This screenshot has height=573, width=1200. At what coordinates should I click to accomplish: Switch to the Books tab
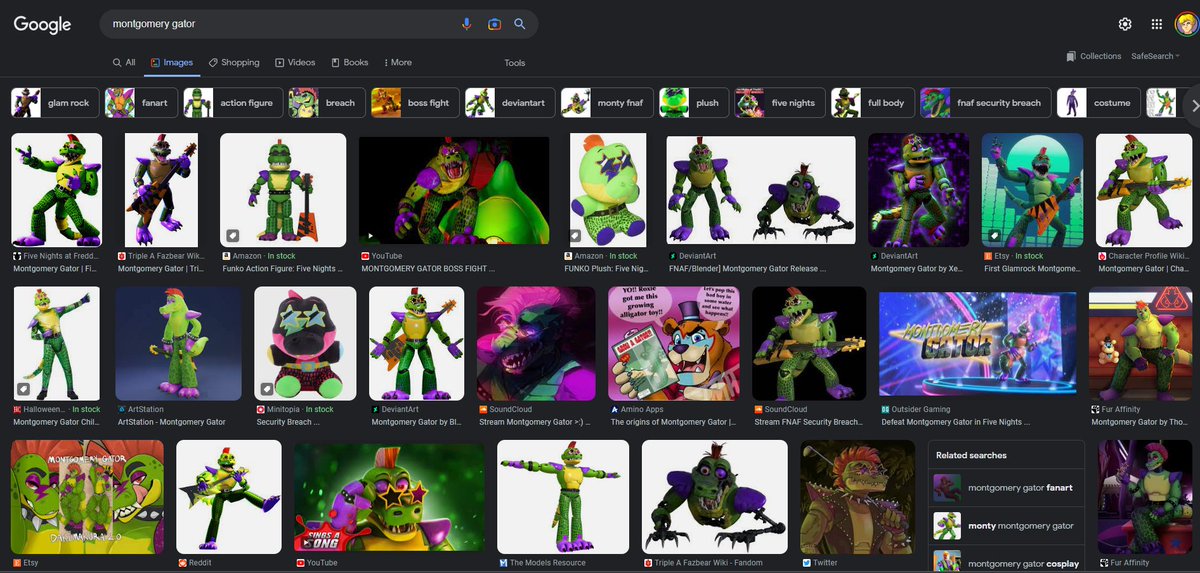pyautogui.click(x=350, y=62)
